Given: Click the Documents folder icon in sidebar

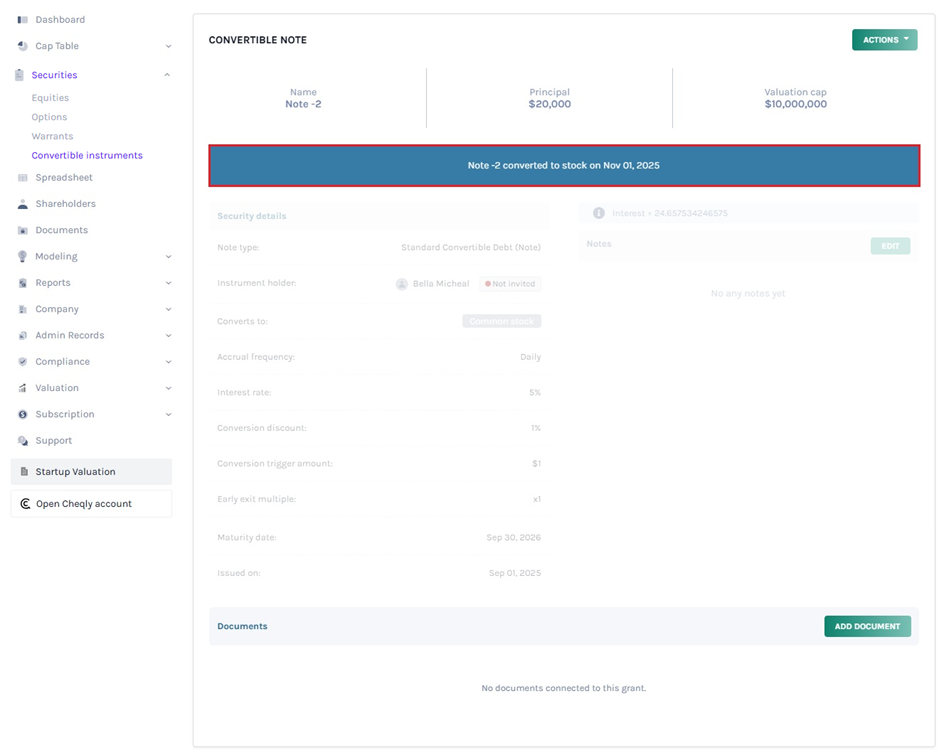Looking at the screenshot, I should 22,231.
